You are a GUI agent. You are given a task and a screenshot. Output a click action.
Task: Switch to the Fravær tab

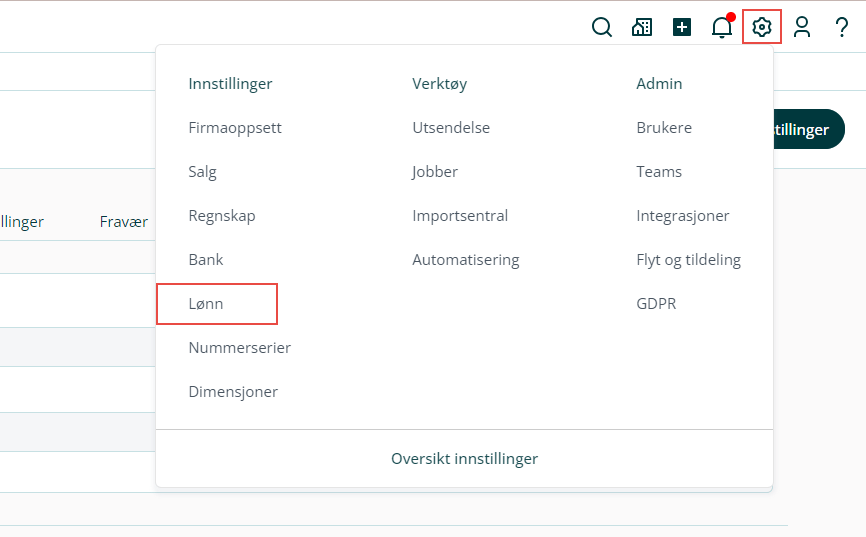click(124, 222)
